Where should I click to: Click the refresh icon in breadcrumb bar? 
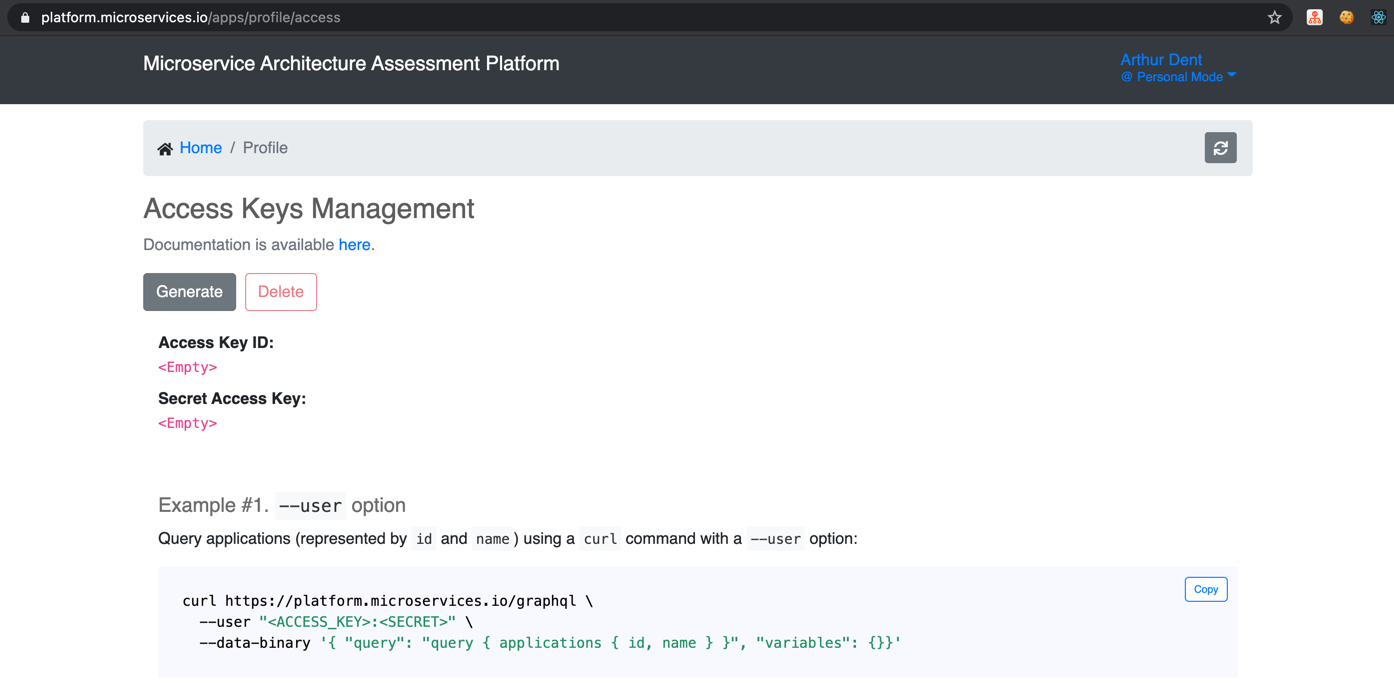(x=1220, y=148)
